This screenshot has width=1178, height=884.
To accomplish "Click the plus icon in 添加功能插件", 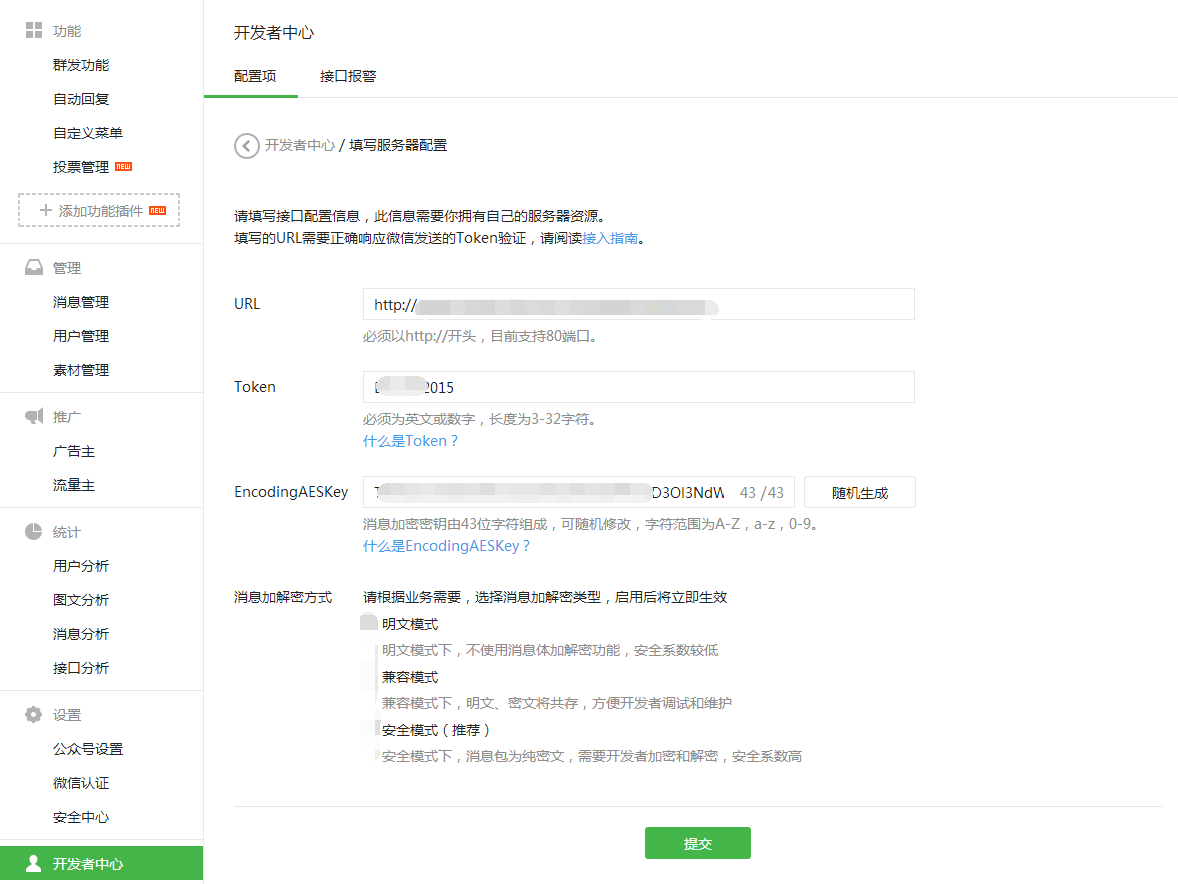I will click(x=46, y=210).
